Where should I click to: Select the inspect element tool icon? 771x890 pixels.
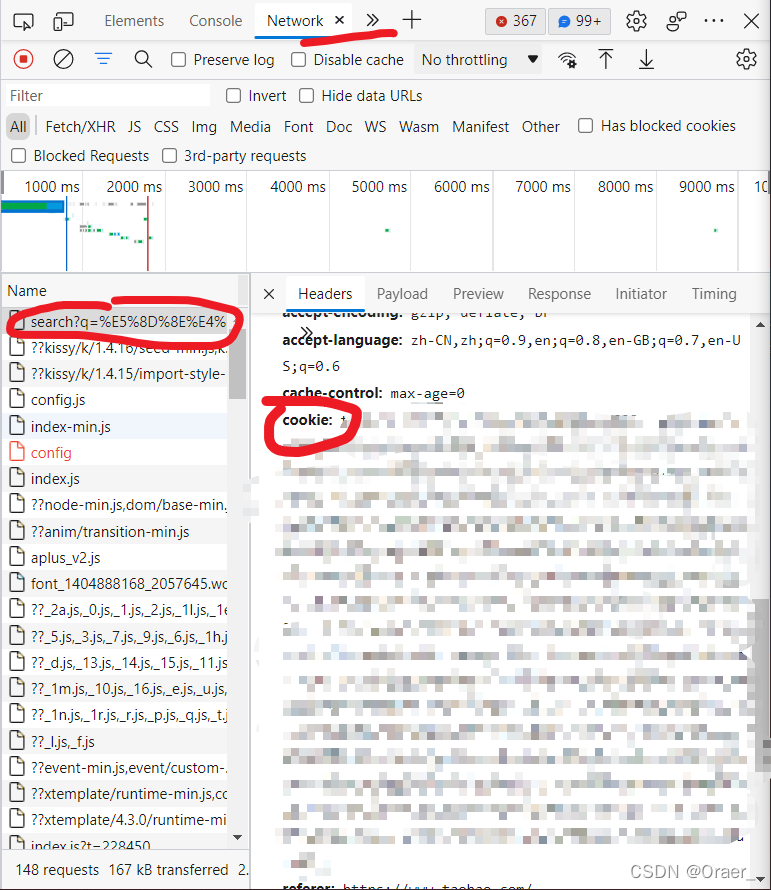coord(23,22)
